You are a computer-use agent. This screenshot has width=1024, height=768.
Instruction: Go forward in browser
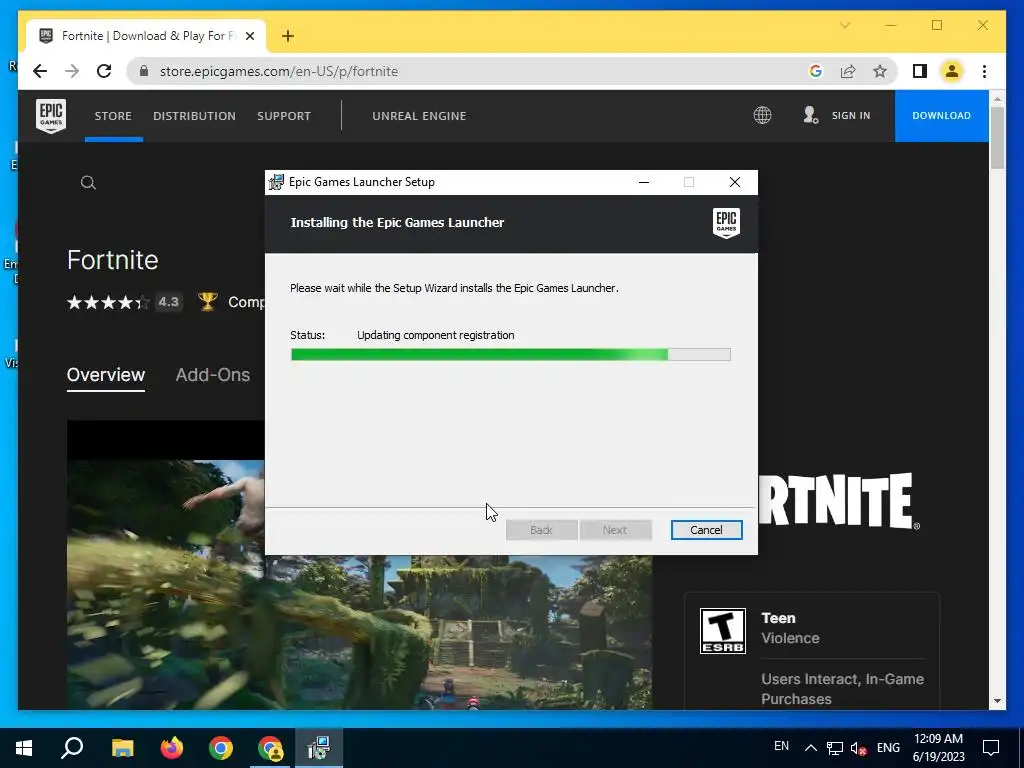click(x=72, y=71)
